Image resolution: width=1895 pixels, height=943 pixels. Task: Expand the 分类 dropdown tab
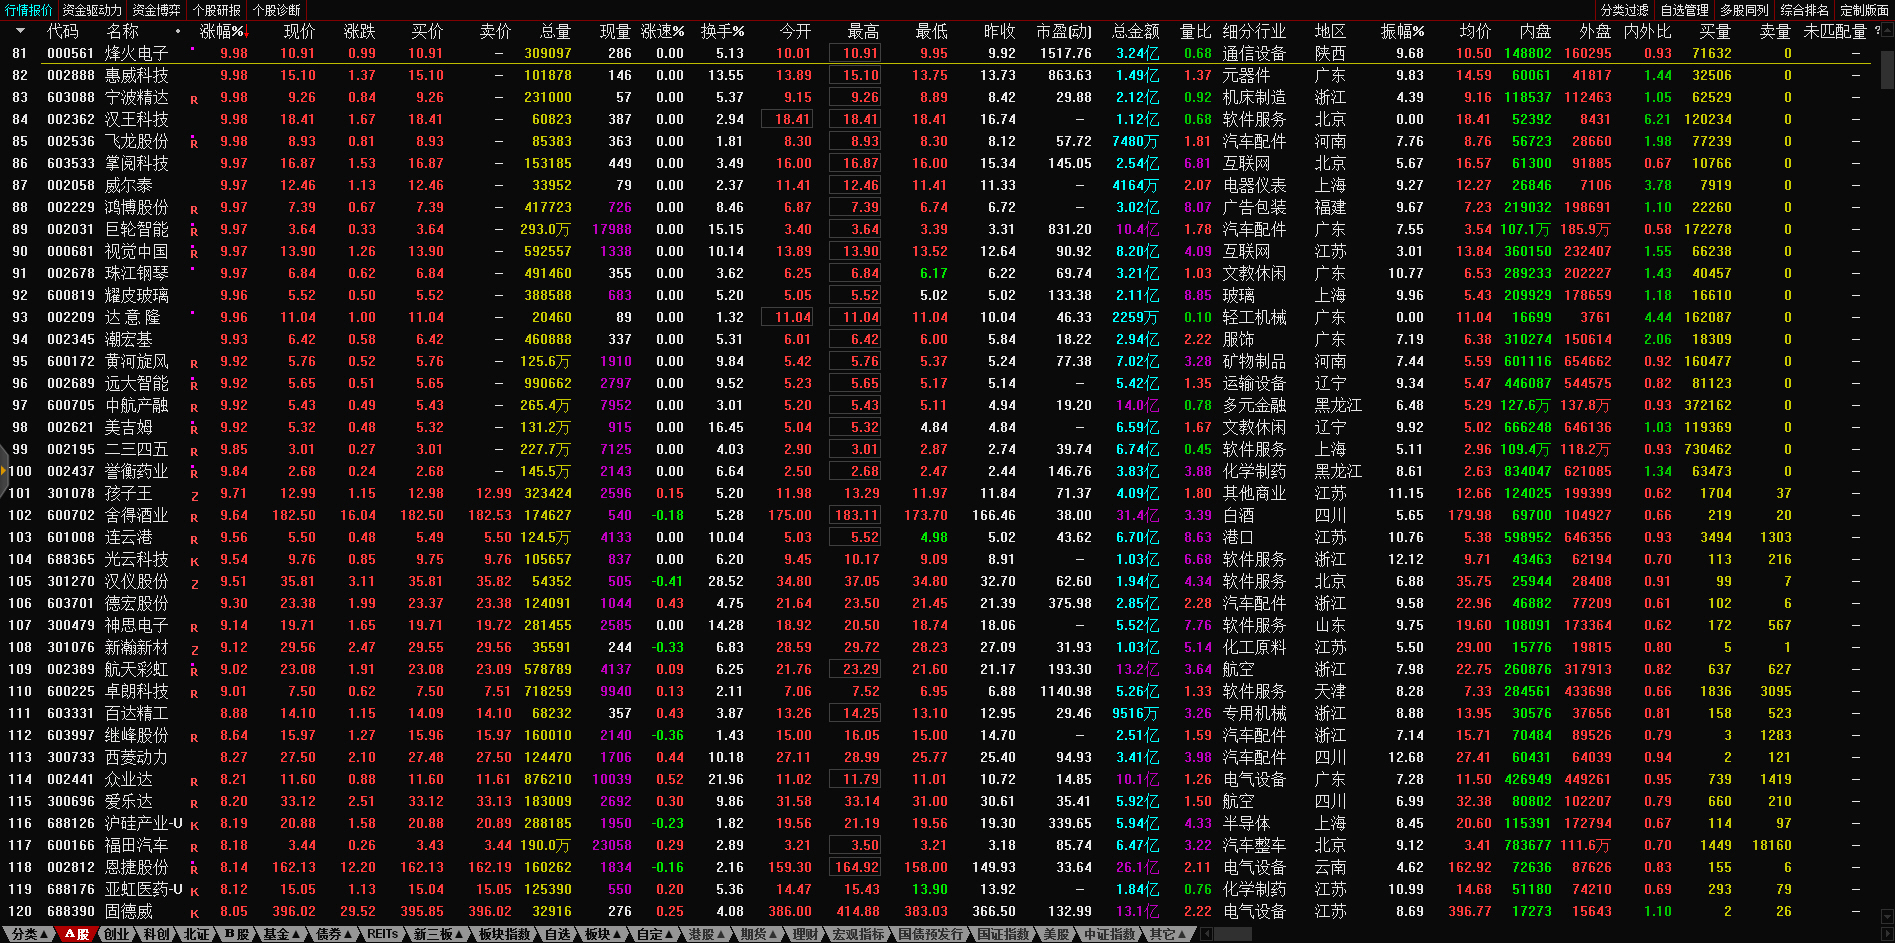[x=29, y=934]
